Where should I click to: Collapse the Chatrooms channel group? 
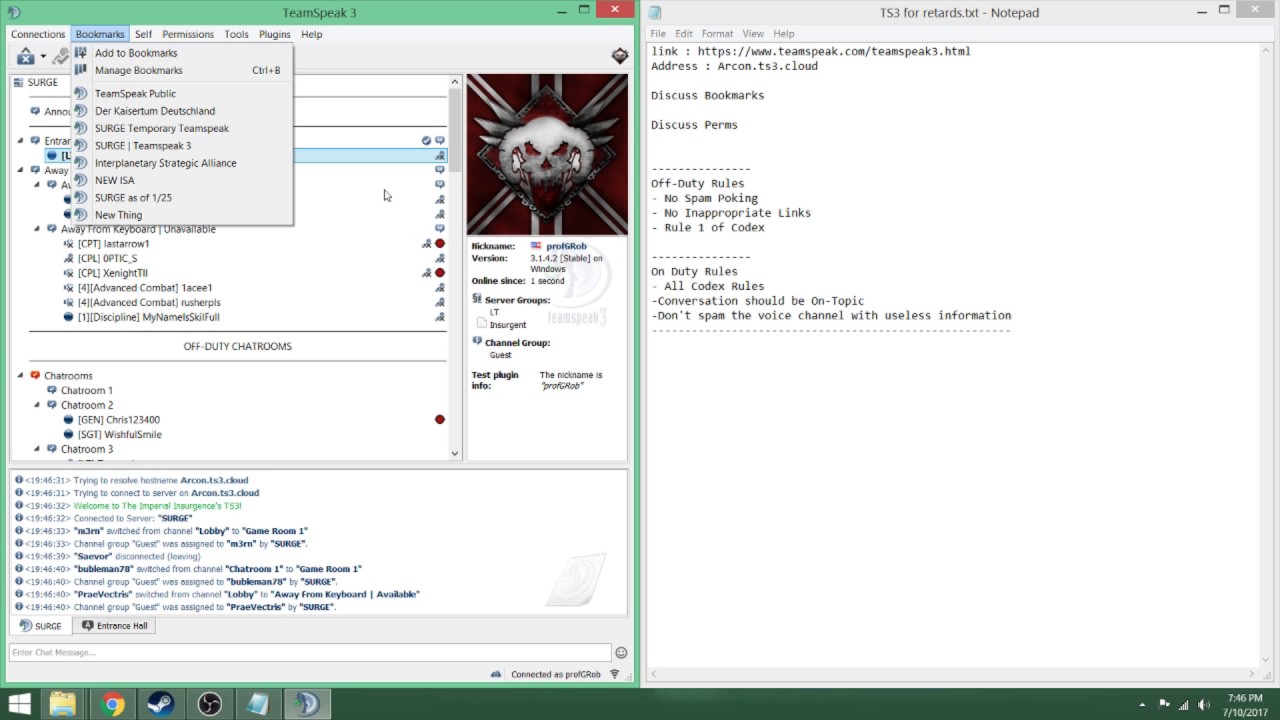tap(20, 376)
